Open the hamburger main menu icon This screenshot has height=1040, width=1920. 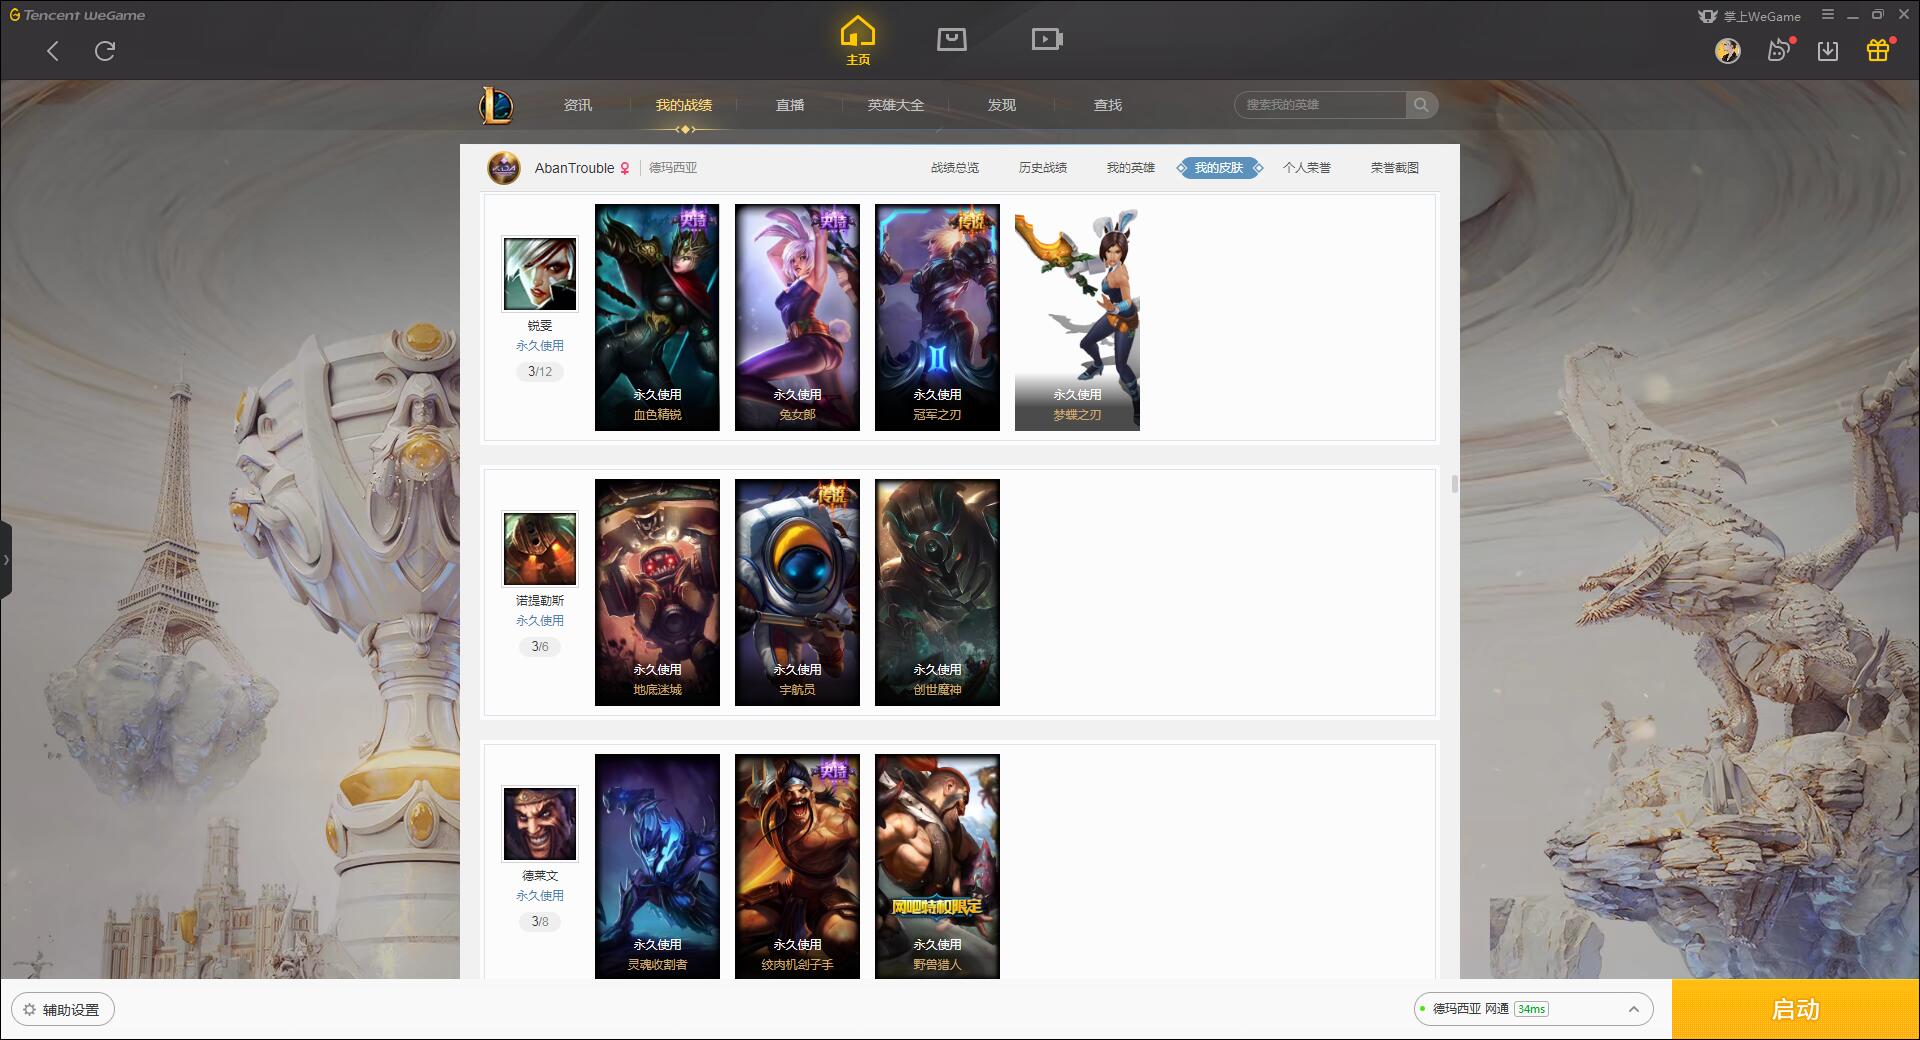(x=1827, y=15)
